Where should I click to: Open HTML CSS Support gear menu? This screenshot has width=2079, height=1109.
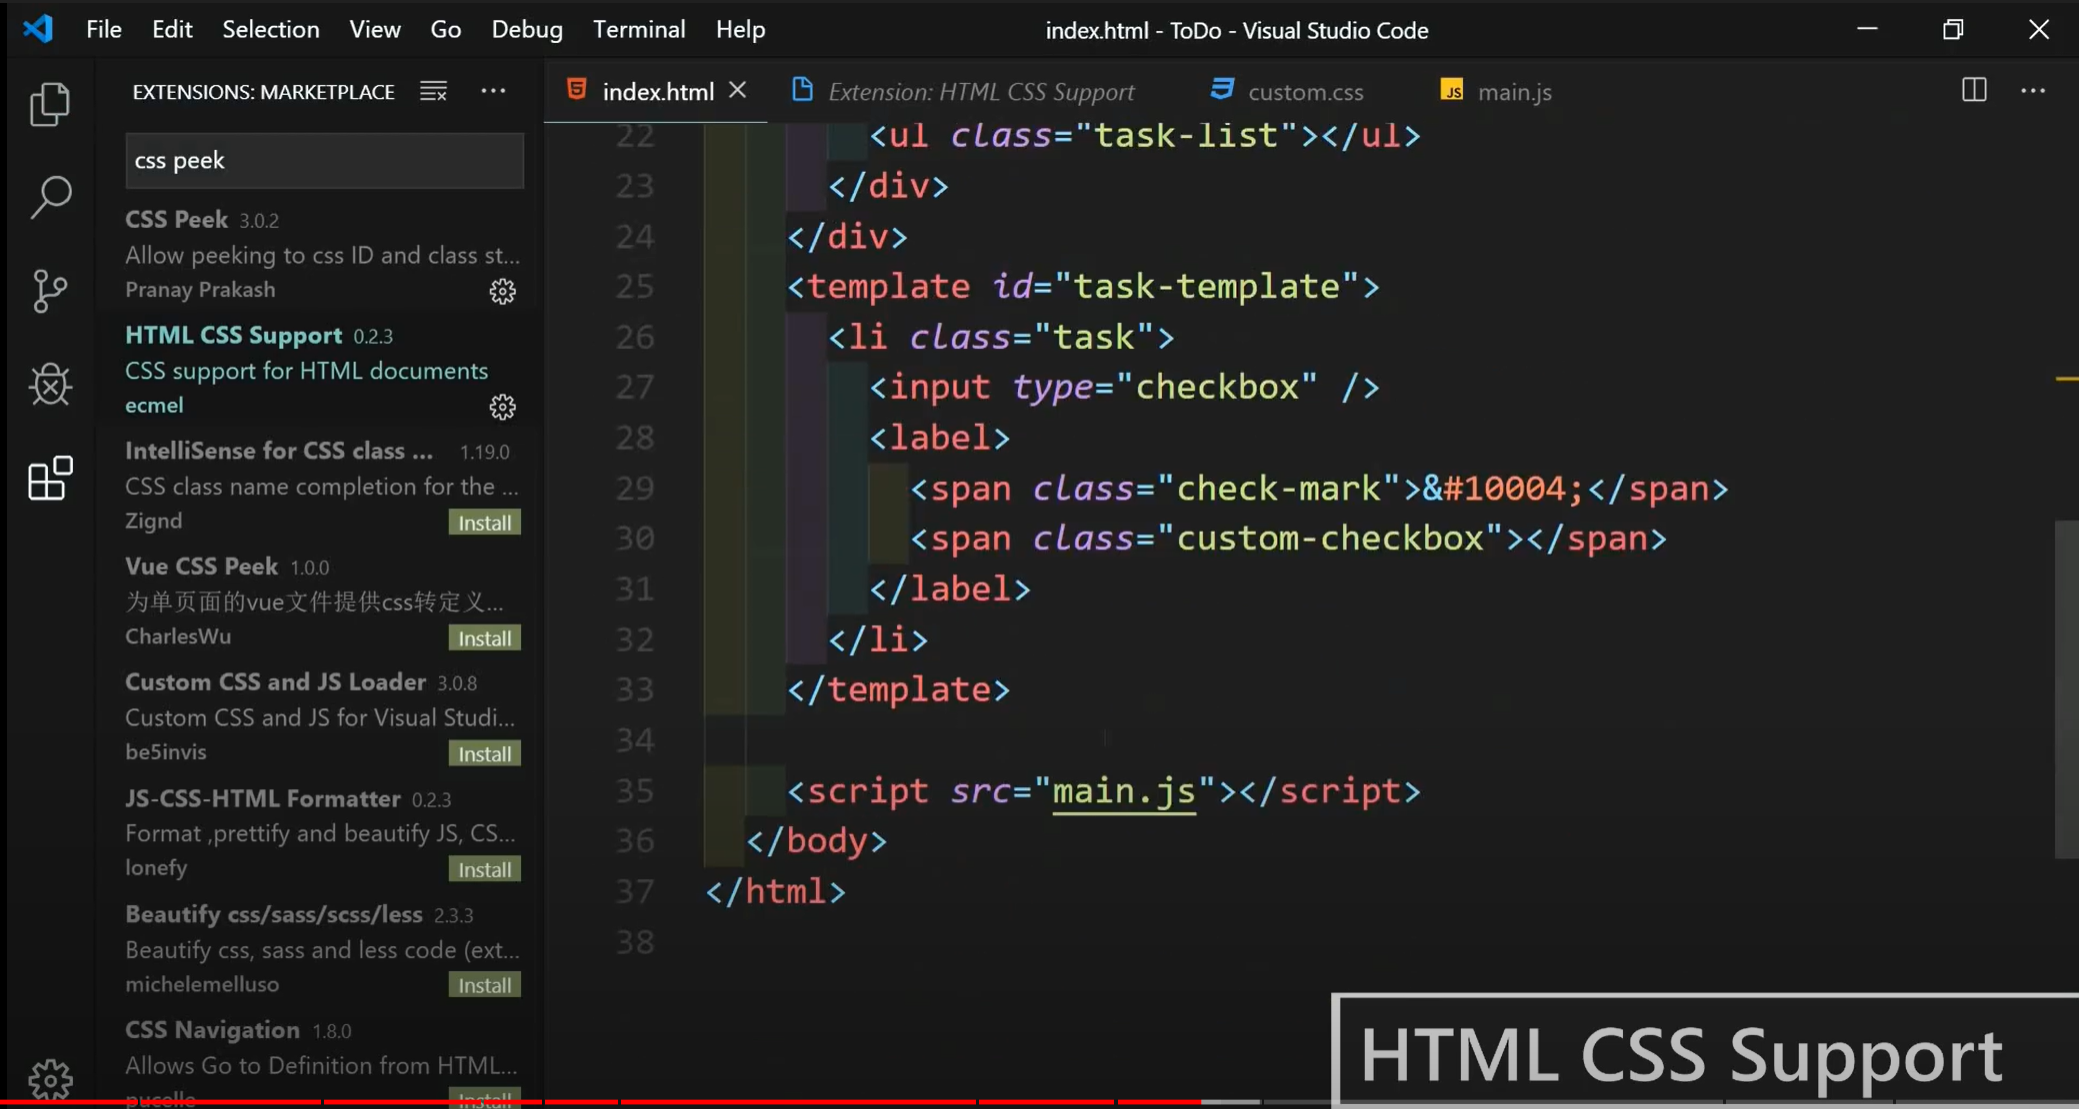pyautogui.click(x=502, y=407)
